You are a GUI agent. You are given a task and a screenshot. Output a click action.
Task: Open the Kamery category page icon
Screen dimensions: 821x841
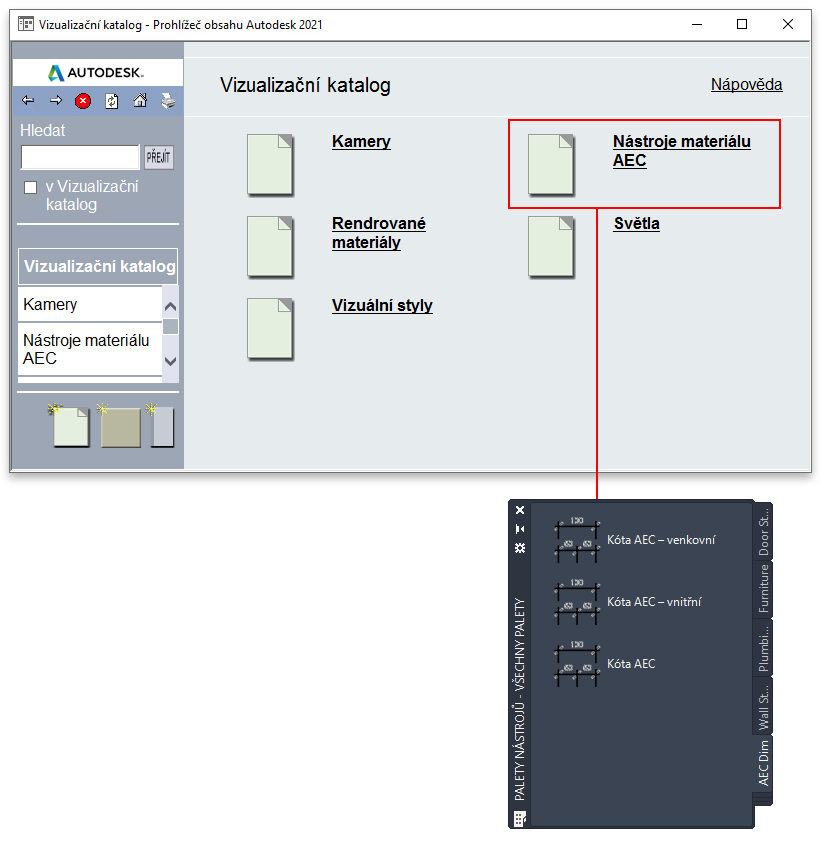click(x=270, y=165)
